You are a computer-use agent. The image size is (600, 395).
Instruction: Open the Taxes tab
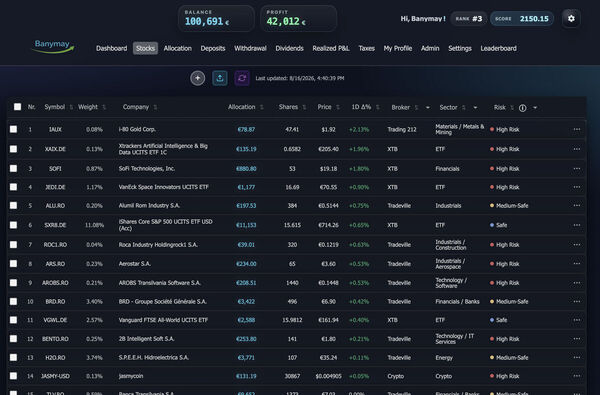[x=367, y=48]
